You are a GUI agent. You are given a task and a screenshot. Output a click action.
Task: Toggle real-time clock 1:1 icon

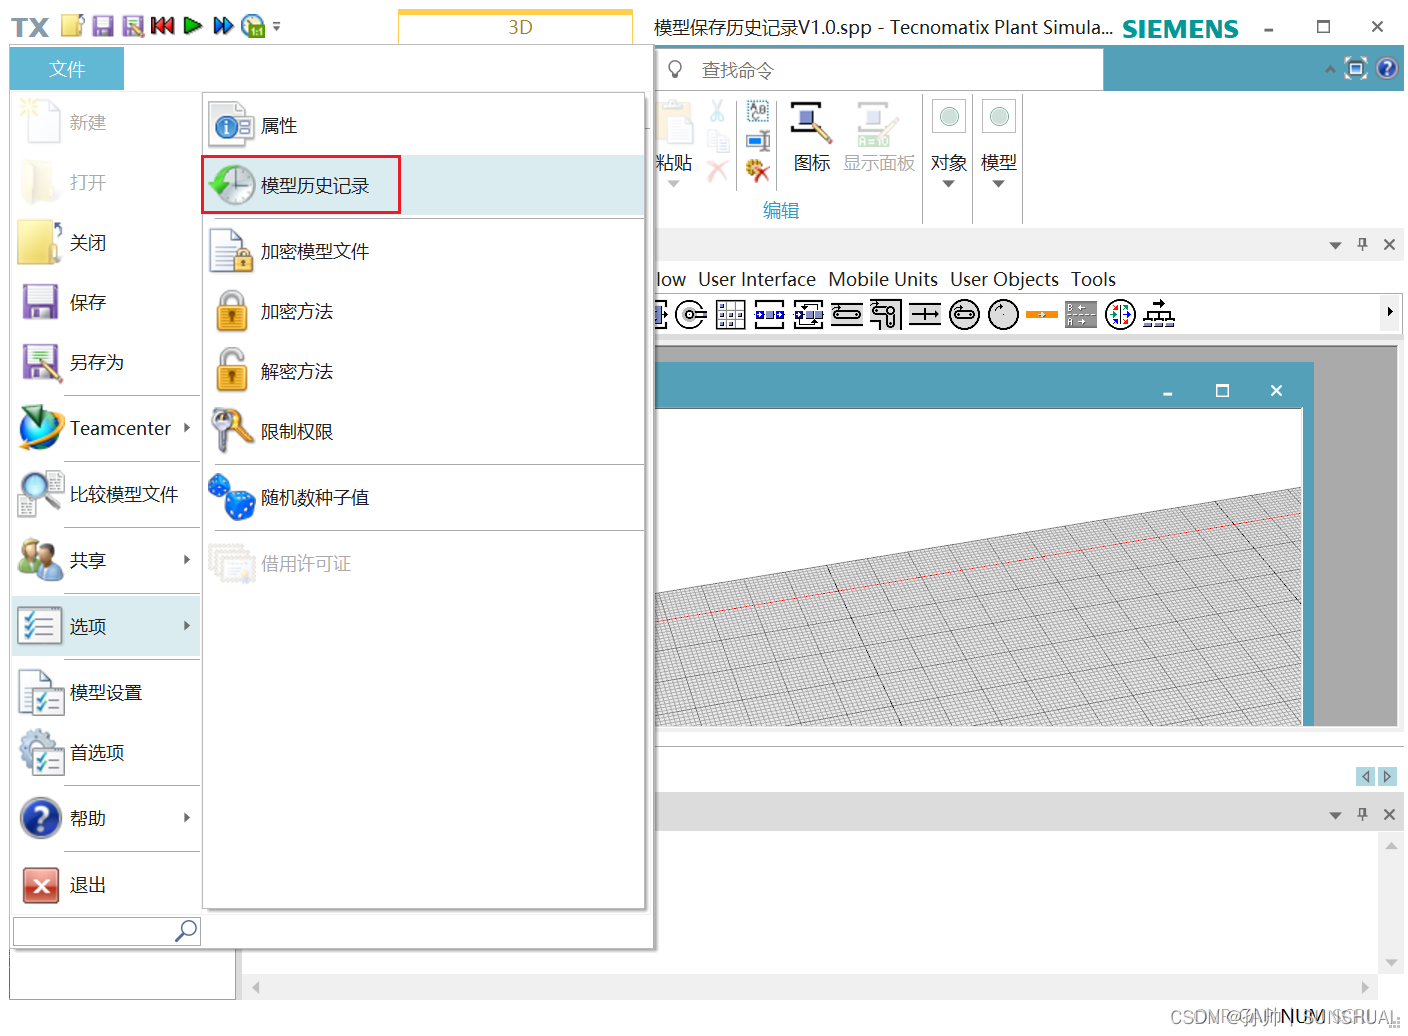pyautogui.click(x=254, y=25)
